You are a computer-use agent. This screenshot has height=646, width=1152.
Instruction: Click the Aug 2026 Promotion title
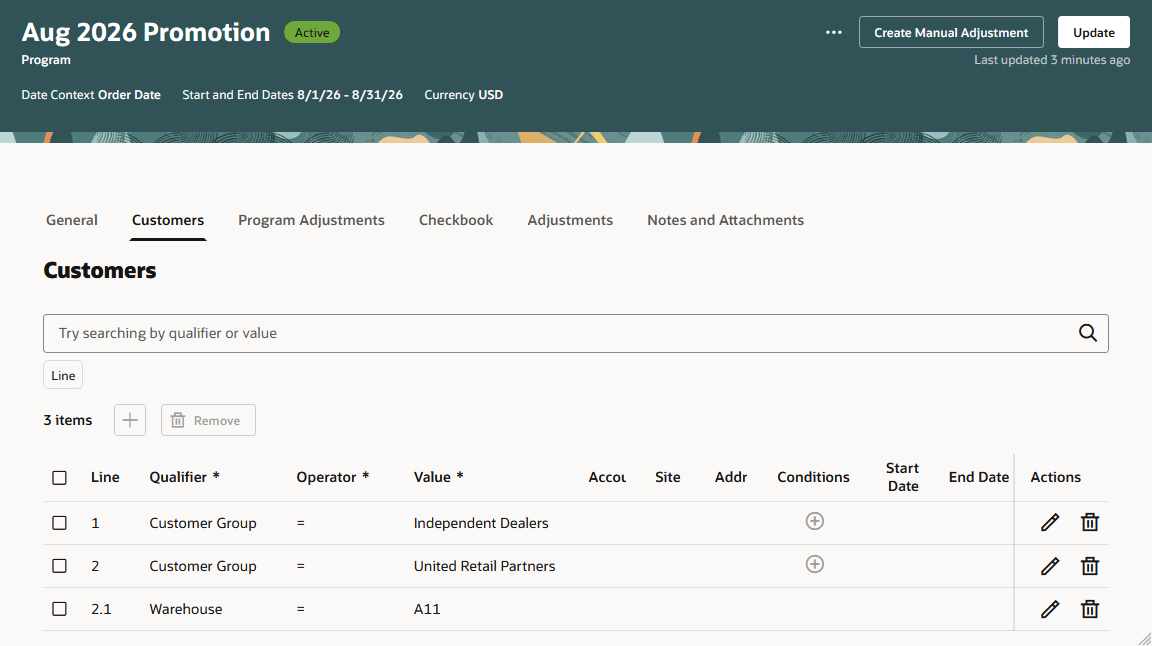[x=146, y=32]
